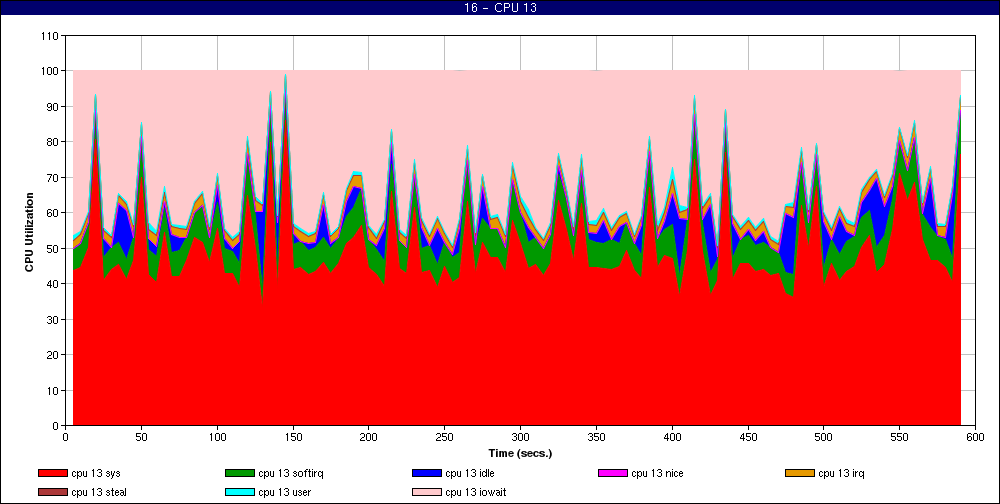Click the x-axis tick value 400
The image size is (1000, 504).
(672, 437)
